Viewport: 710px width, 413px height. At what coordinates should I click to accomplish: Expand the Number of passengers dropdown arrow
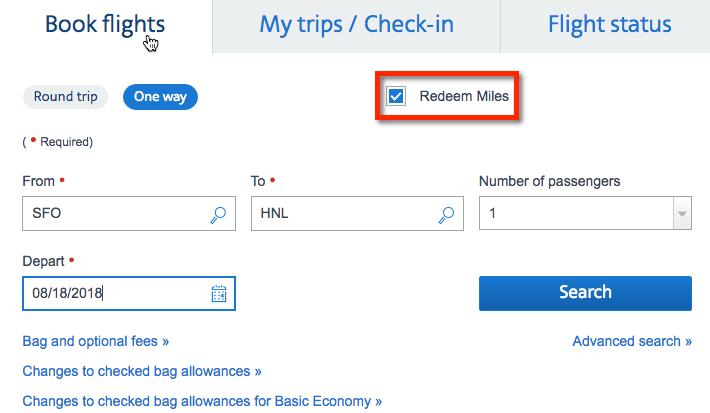[682, 213]
